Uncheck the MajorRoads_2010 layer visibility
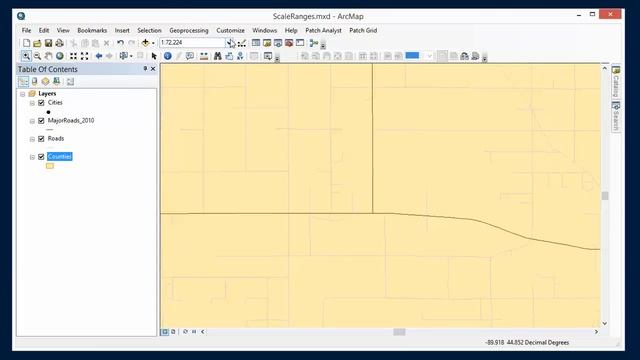This screenshot has width=640, height=360. point(41,121)
